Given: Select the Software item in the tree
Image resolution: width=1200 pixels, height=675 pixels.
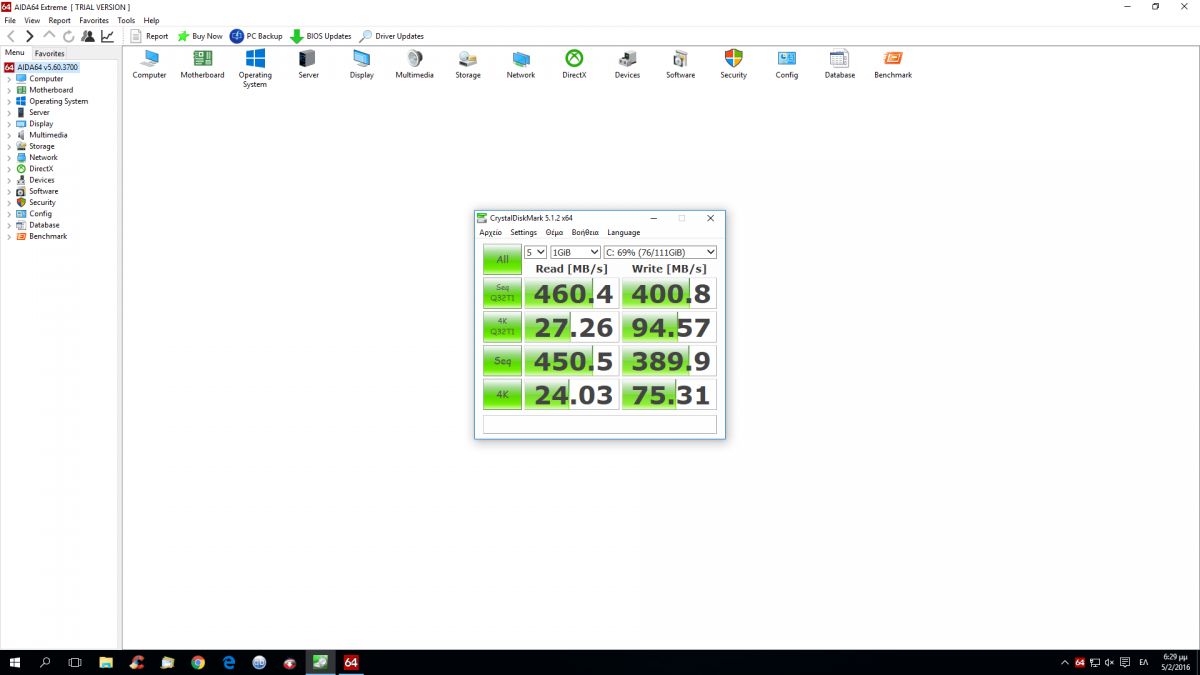Looking at the screenshot, I should [43, 191].
